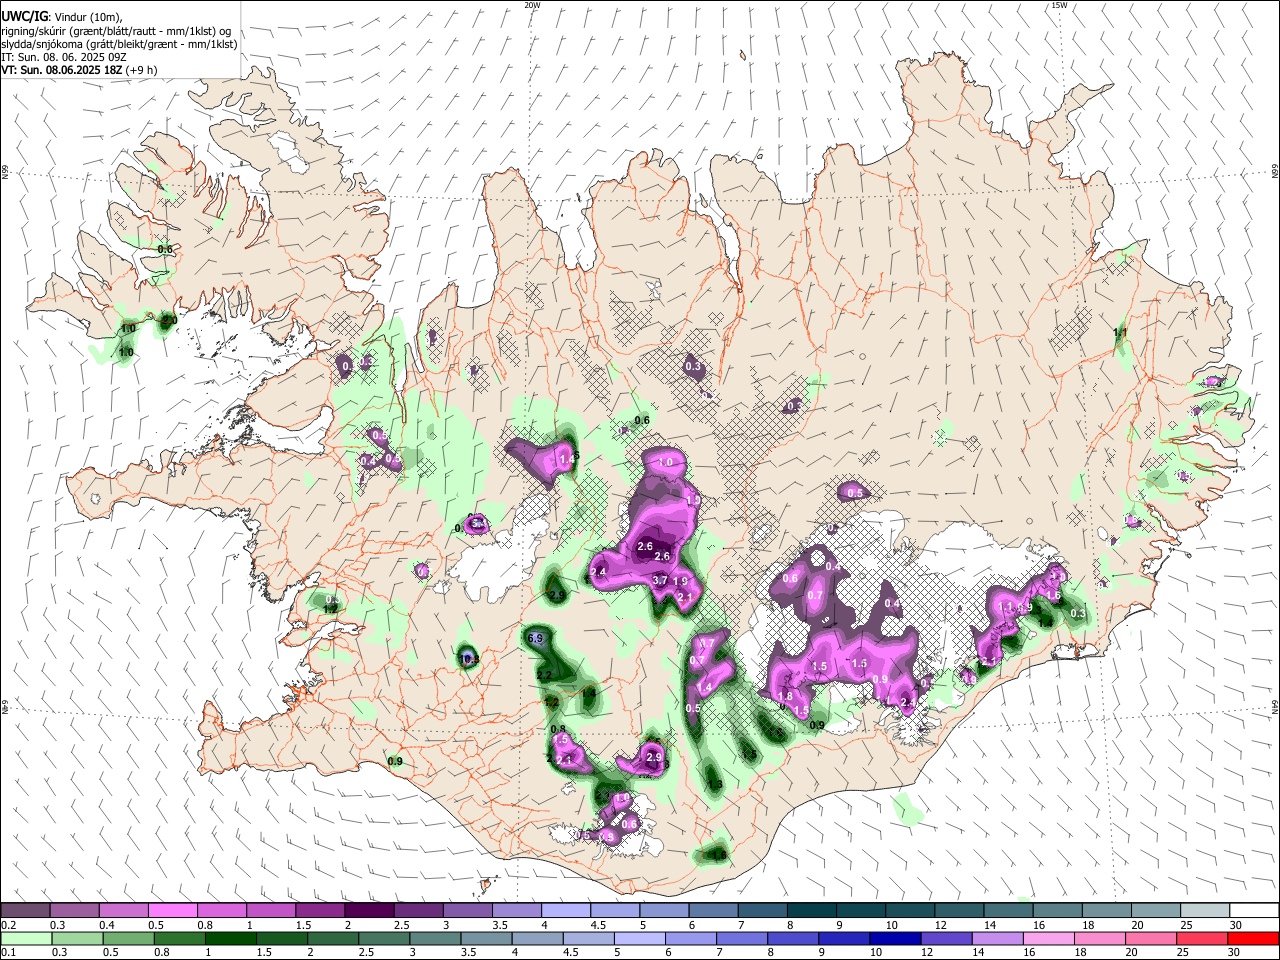
Task: Select the pale green 0.1 lower legend swatch
Action: [26, 938]
